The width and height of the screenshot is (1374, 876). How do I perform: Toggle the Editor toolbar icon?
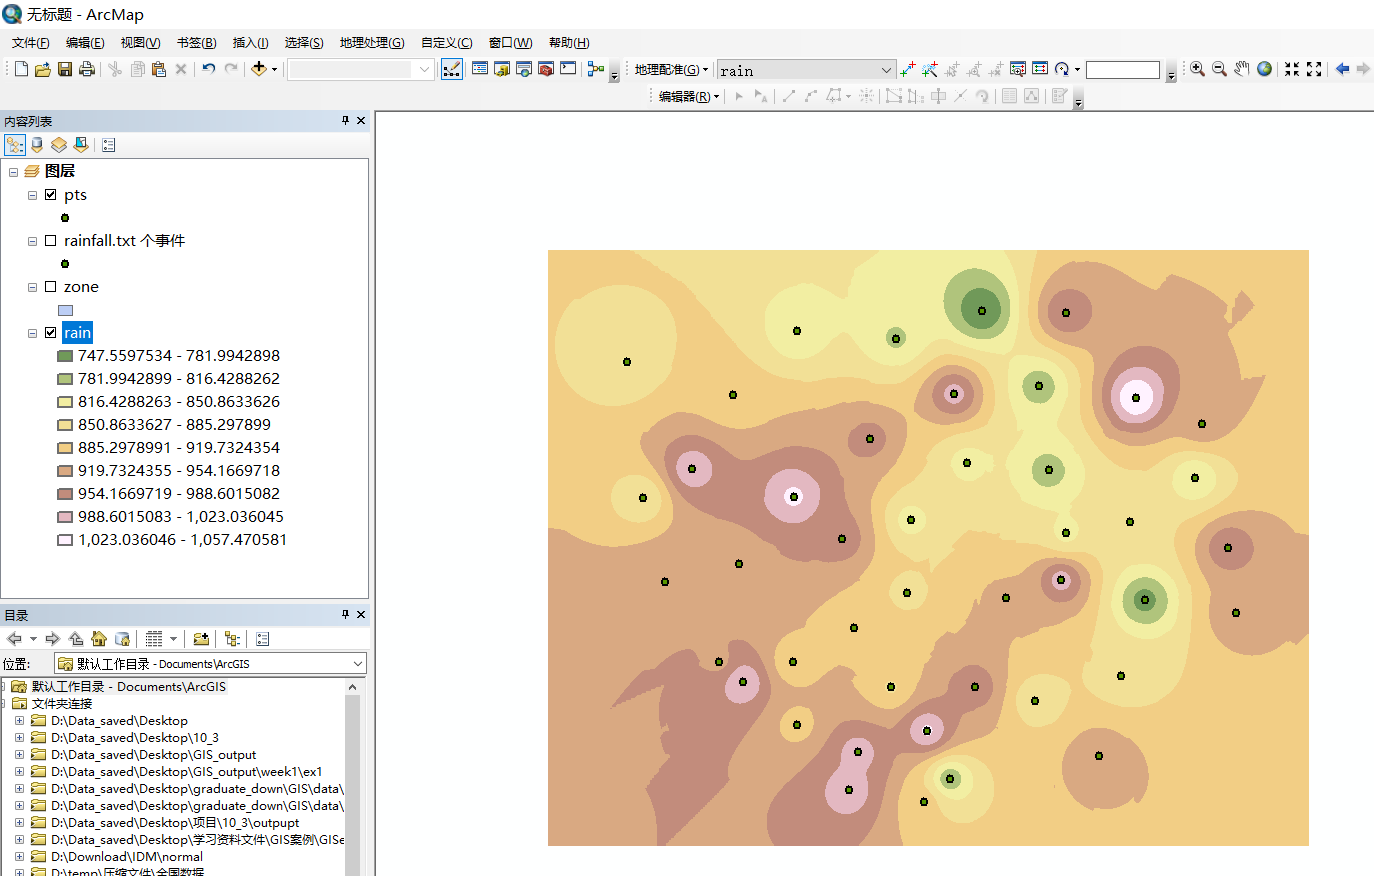[452, 69]
